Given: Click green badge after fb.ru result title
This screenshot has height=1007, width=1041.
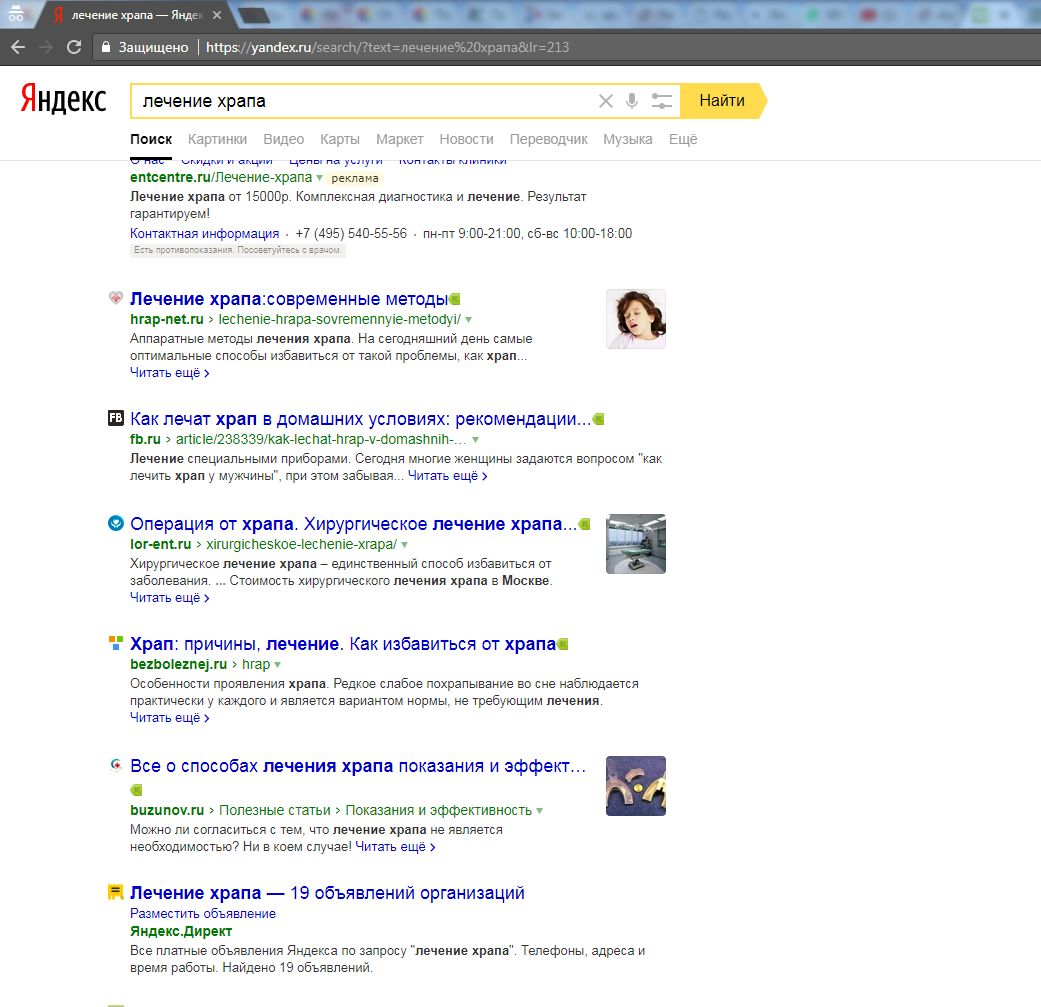Looking at the screenshot, I should click(599, 419).
